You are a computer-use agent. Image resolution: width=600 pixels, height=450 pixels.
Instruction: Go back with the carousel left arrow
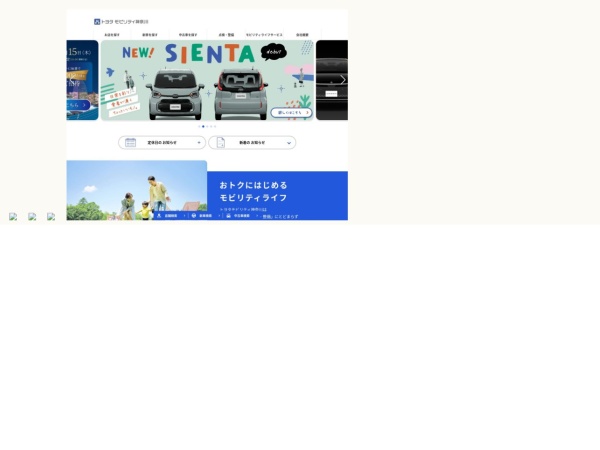[72, 80]
